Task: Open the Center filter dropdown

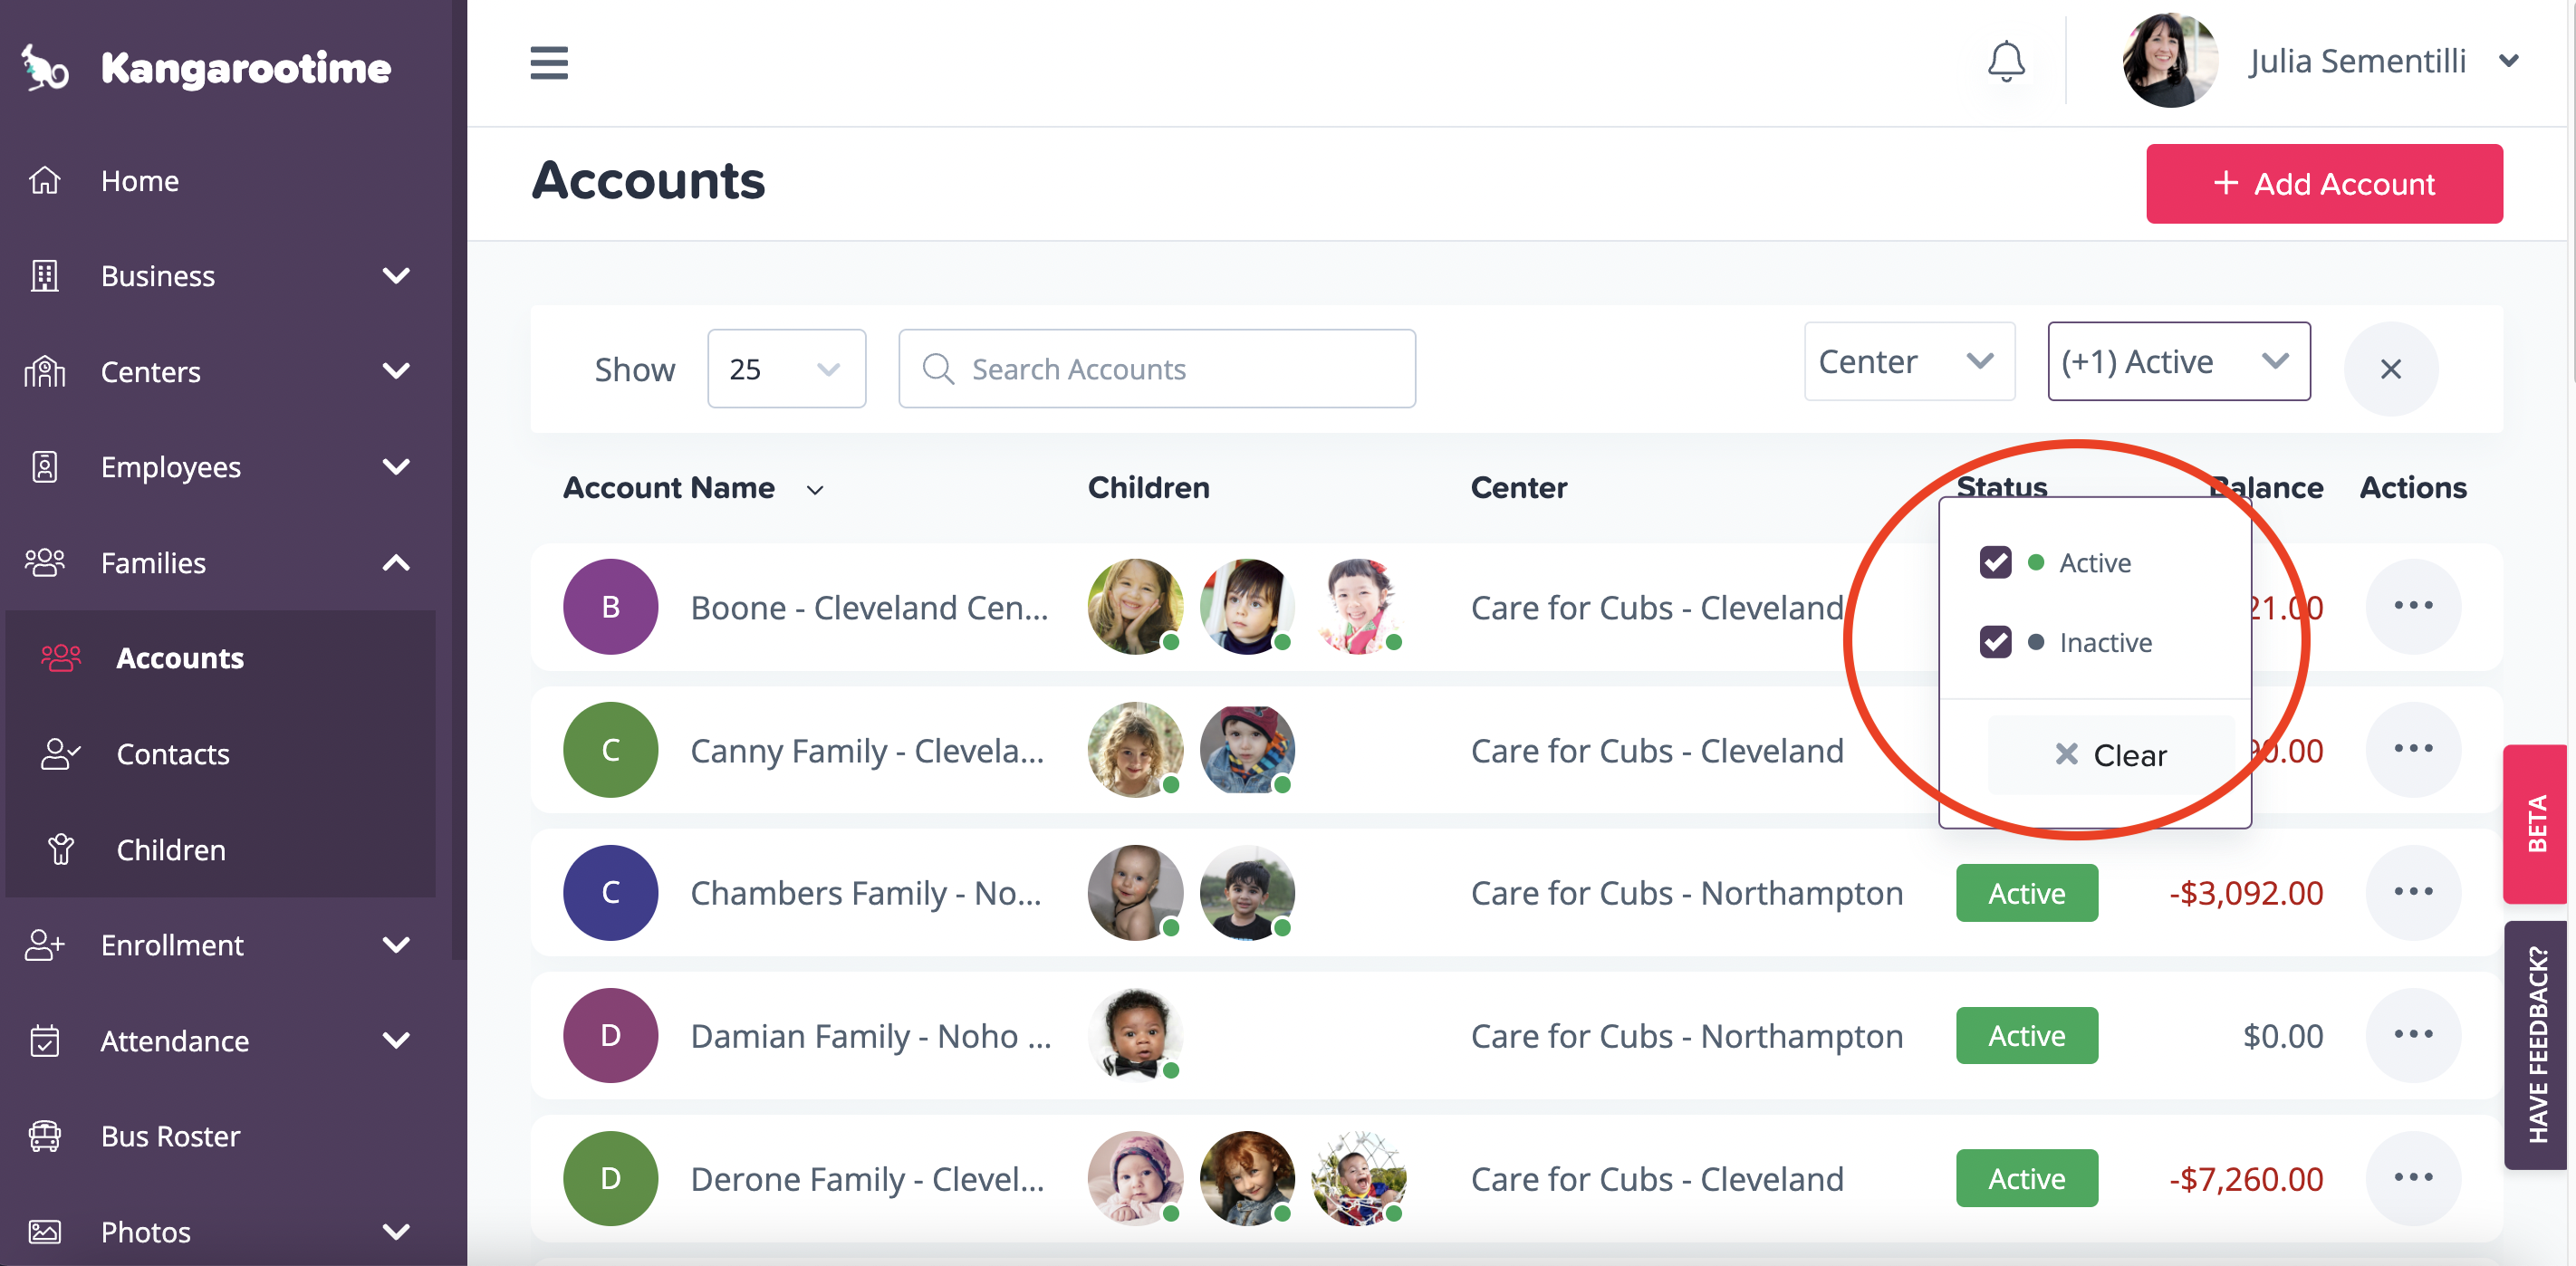Action: (x=1908, y=361)
